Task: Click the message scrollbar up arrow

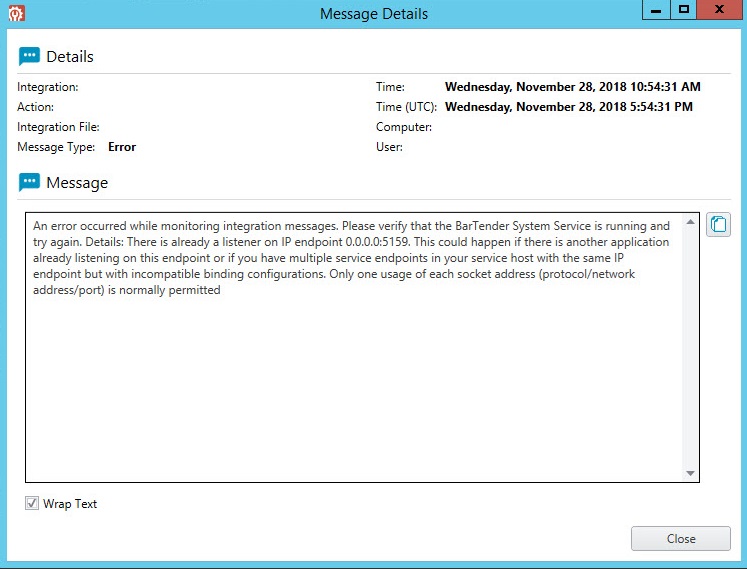Action: coord(690,222)
